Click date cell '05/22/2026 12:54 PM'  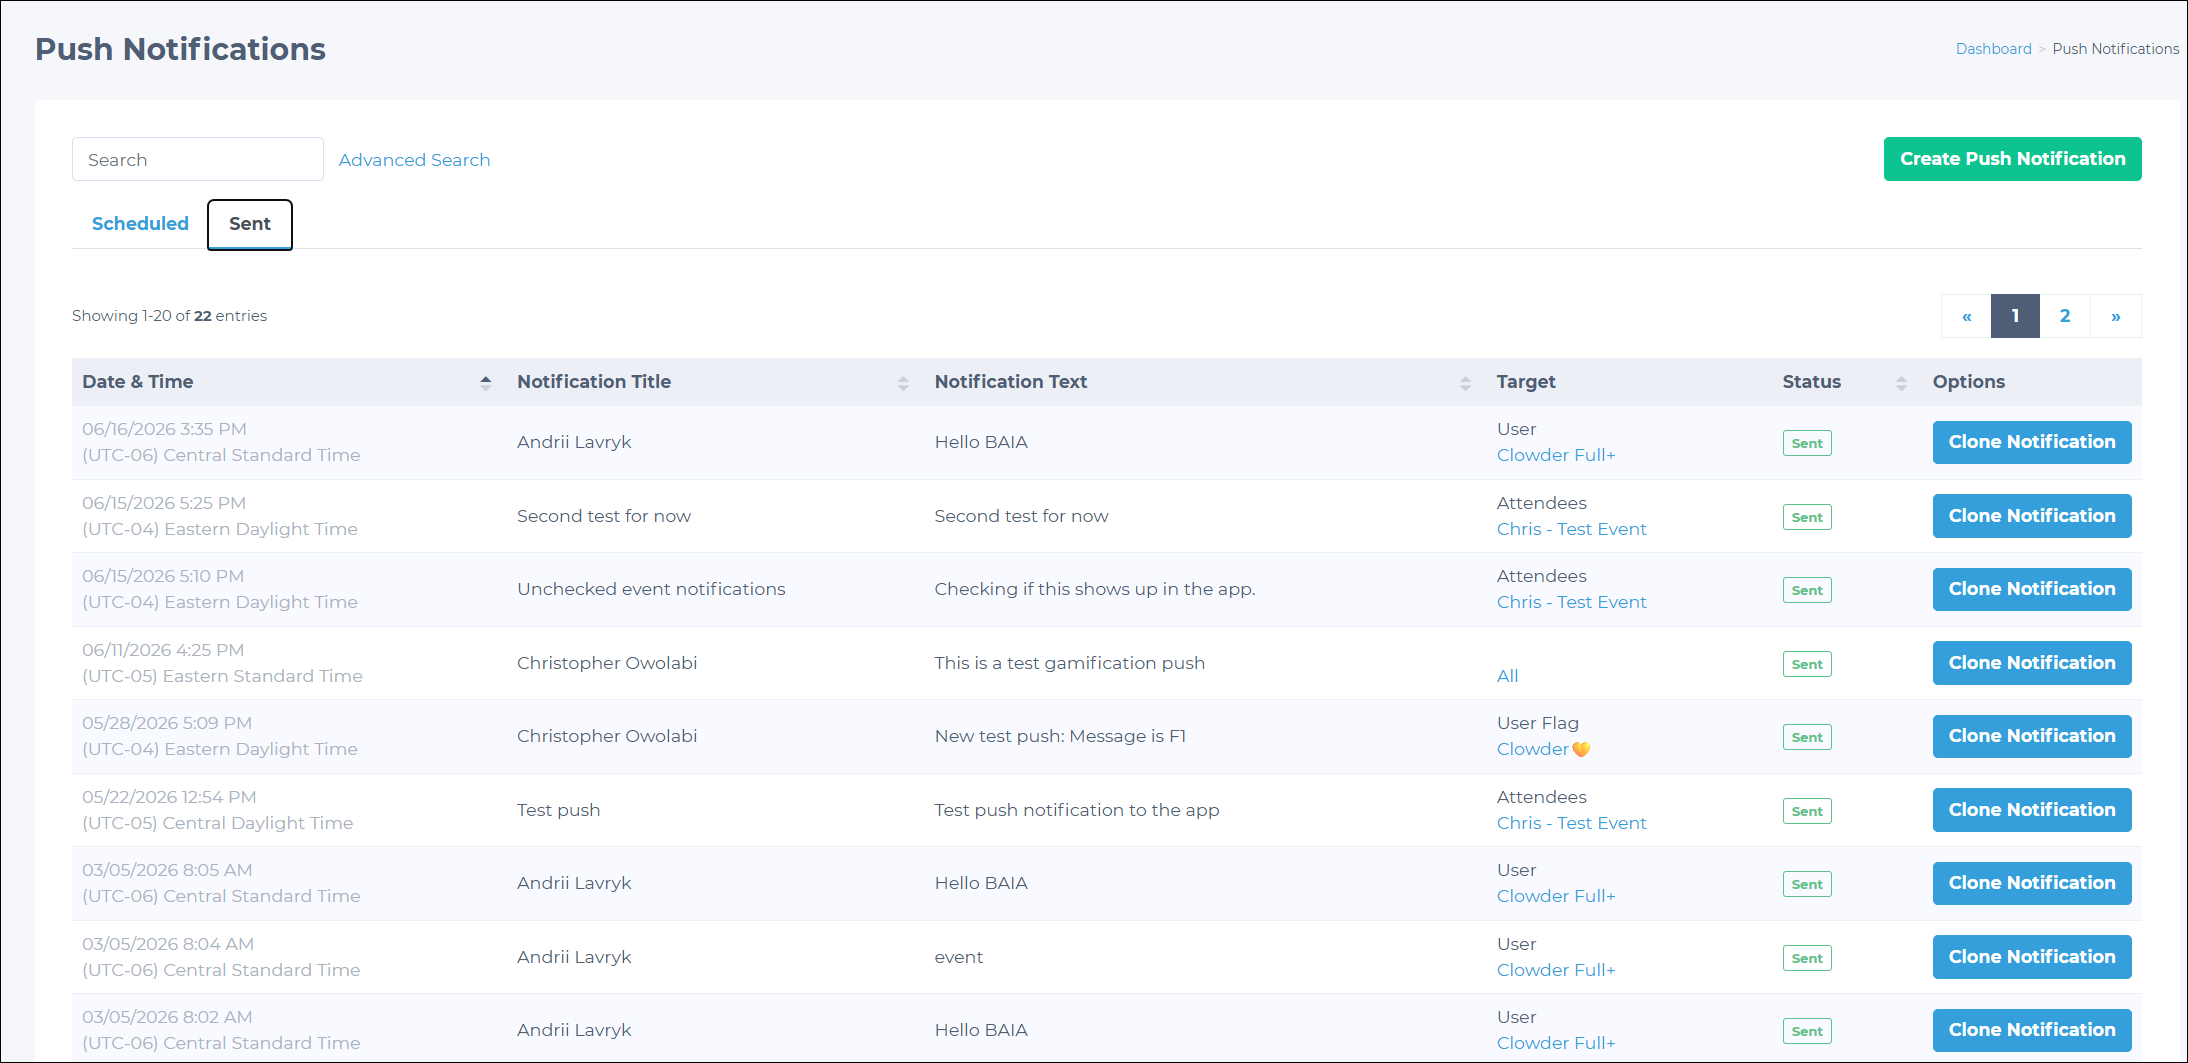click(169, 797)
